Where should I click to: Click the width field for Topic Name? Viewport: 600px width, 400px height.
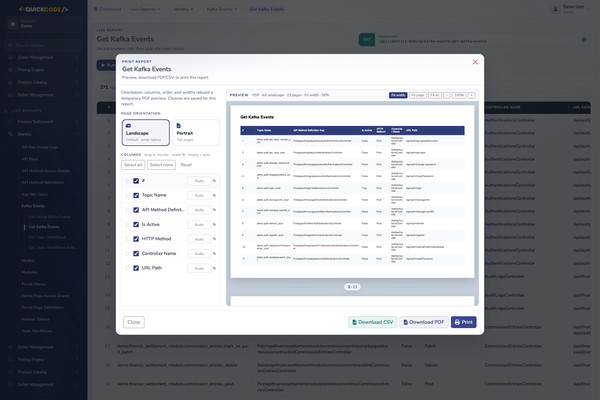click(x=199, y=195)
